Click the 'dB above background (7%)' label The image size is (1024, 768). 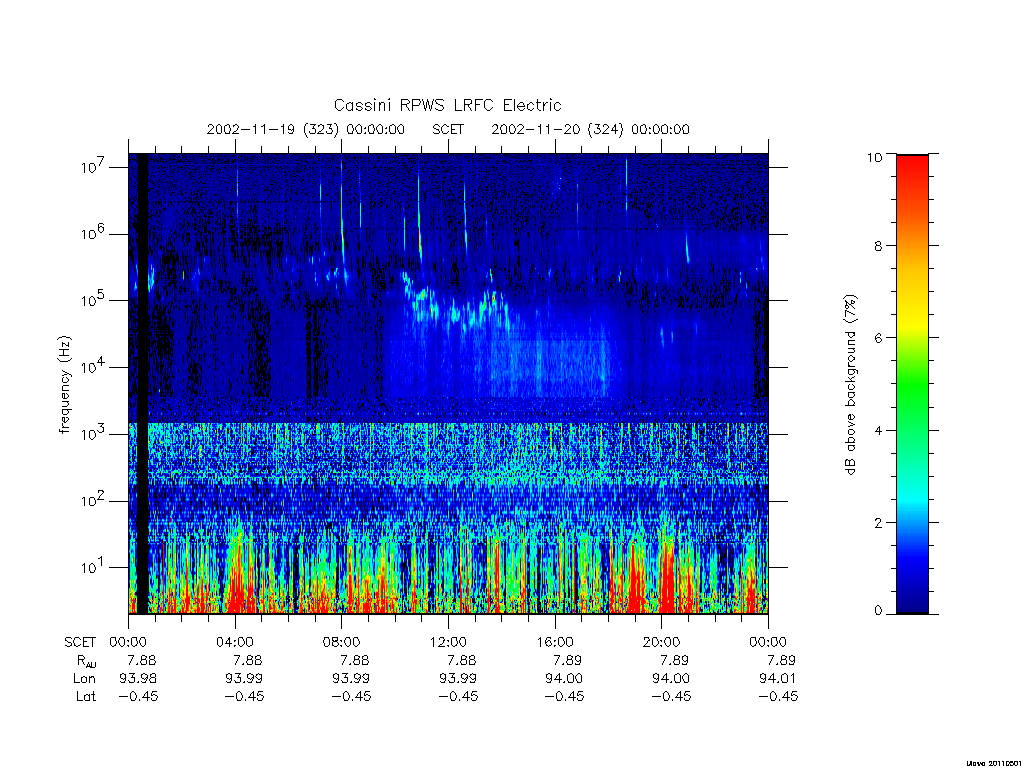click(x=850, y=385)
